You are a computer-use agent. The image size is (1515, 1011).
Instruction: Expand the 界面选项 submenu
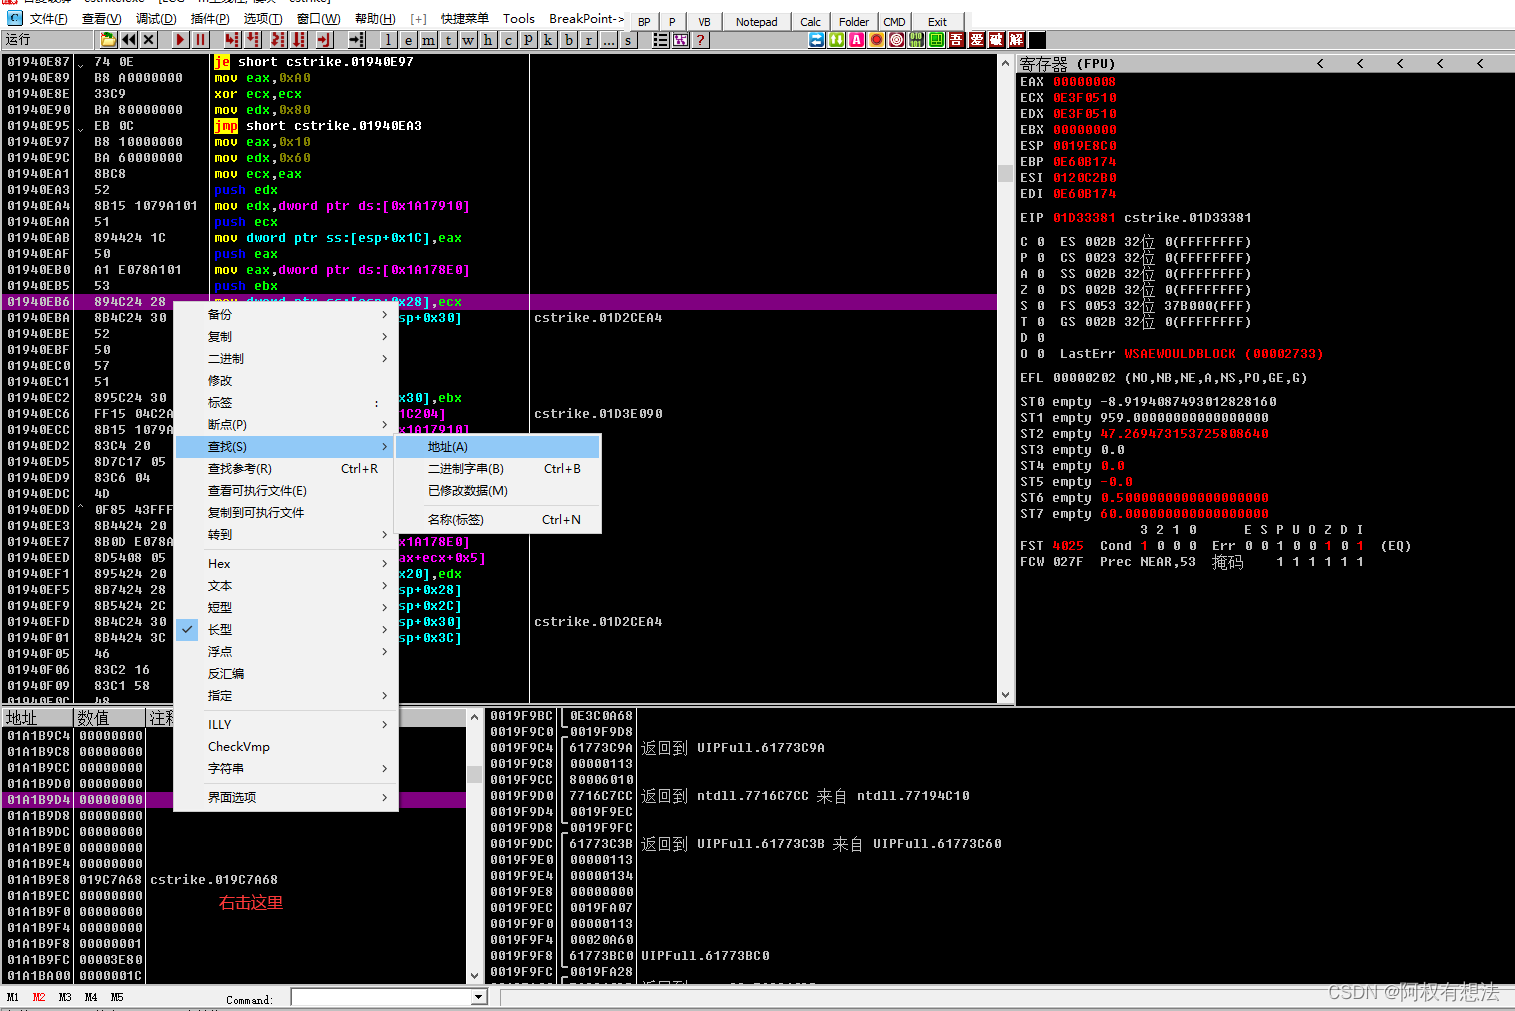click(286, 797)
